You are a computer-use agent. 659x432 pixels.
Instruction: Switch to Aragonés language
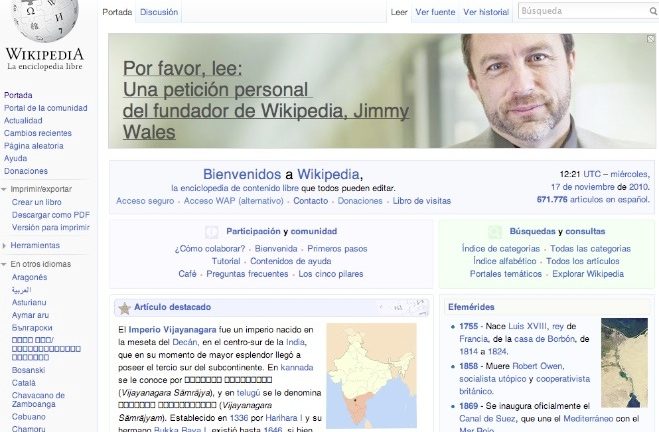[x=29, y=277]
